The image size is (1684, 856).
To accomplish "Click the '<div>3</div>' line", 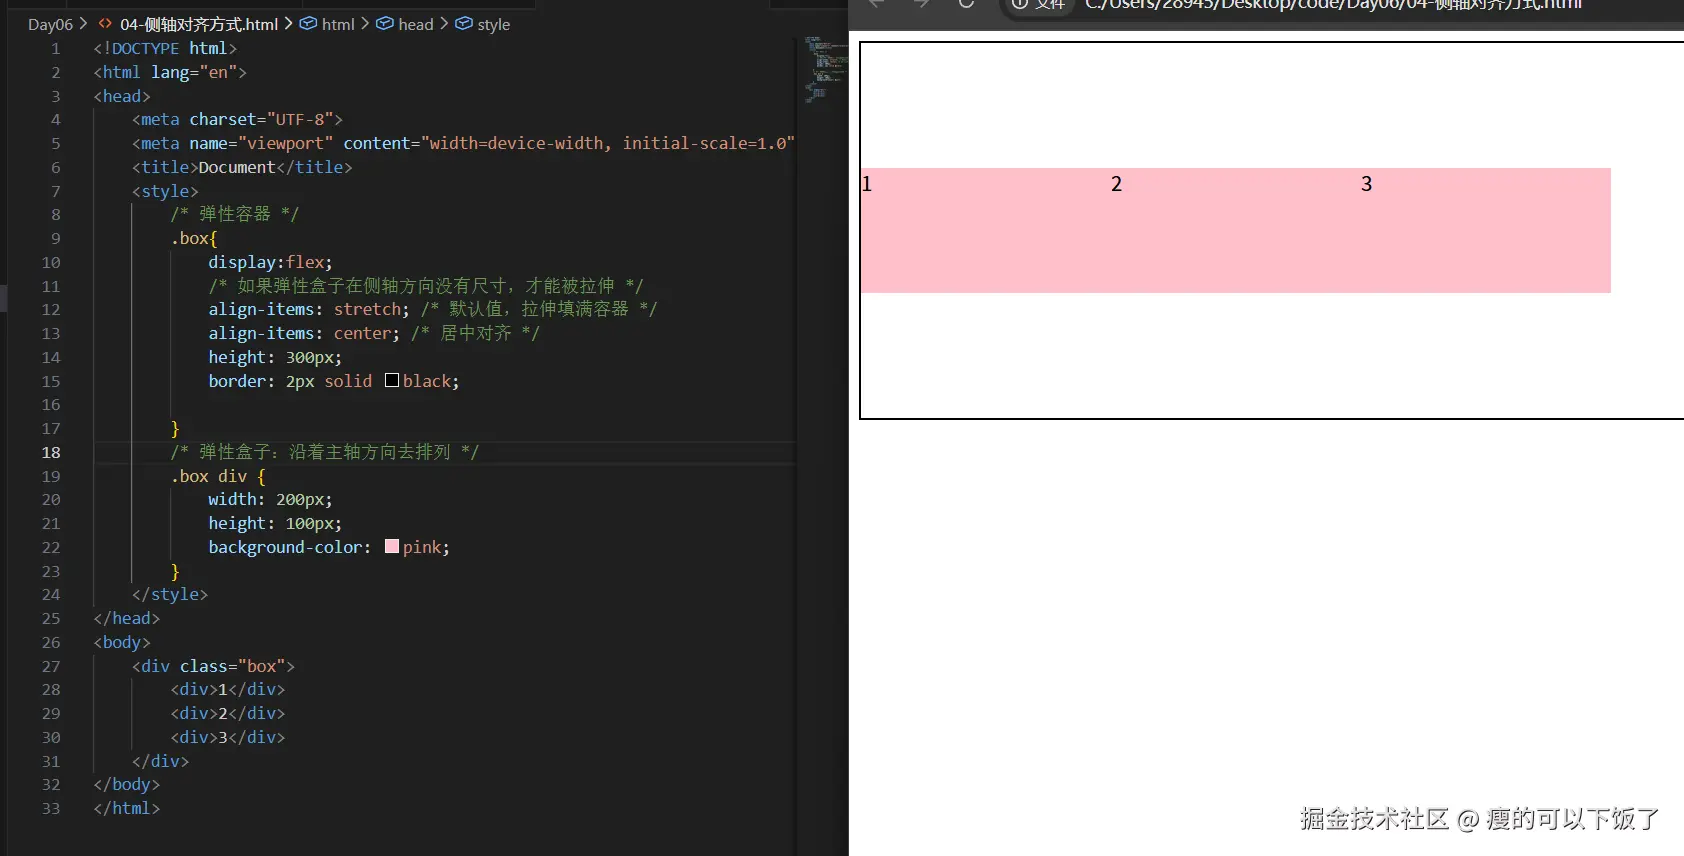I will pyautogui.click(x=228, y=737).
